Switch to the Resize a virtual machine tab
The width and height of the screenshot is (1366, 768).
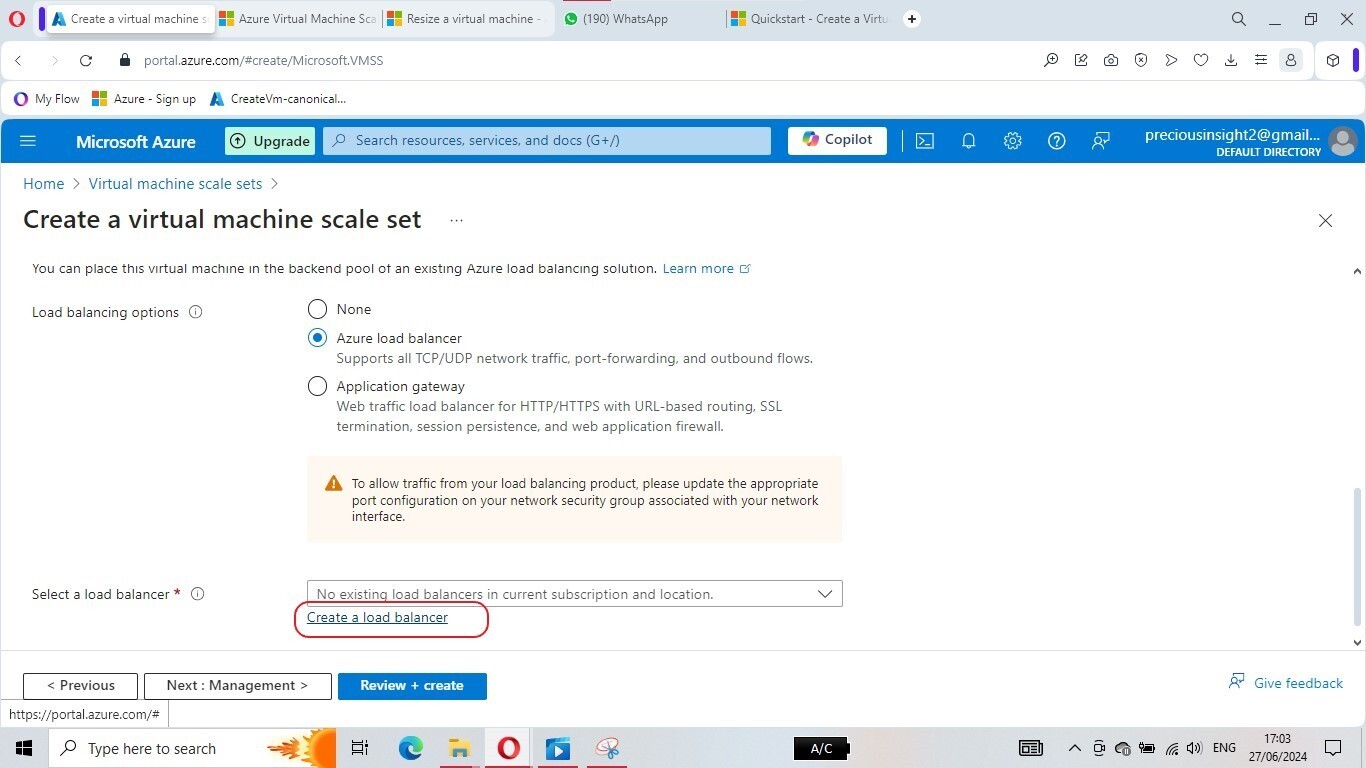pyautogui.click(x=465, y=19)
